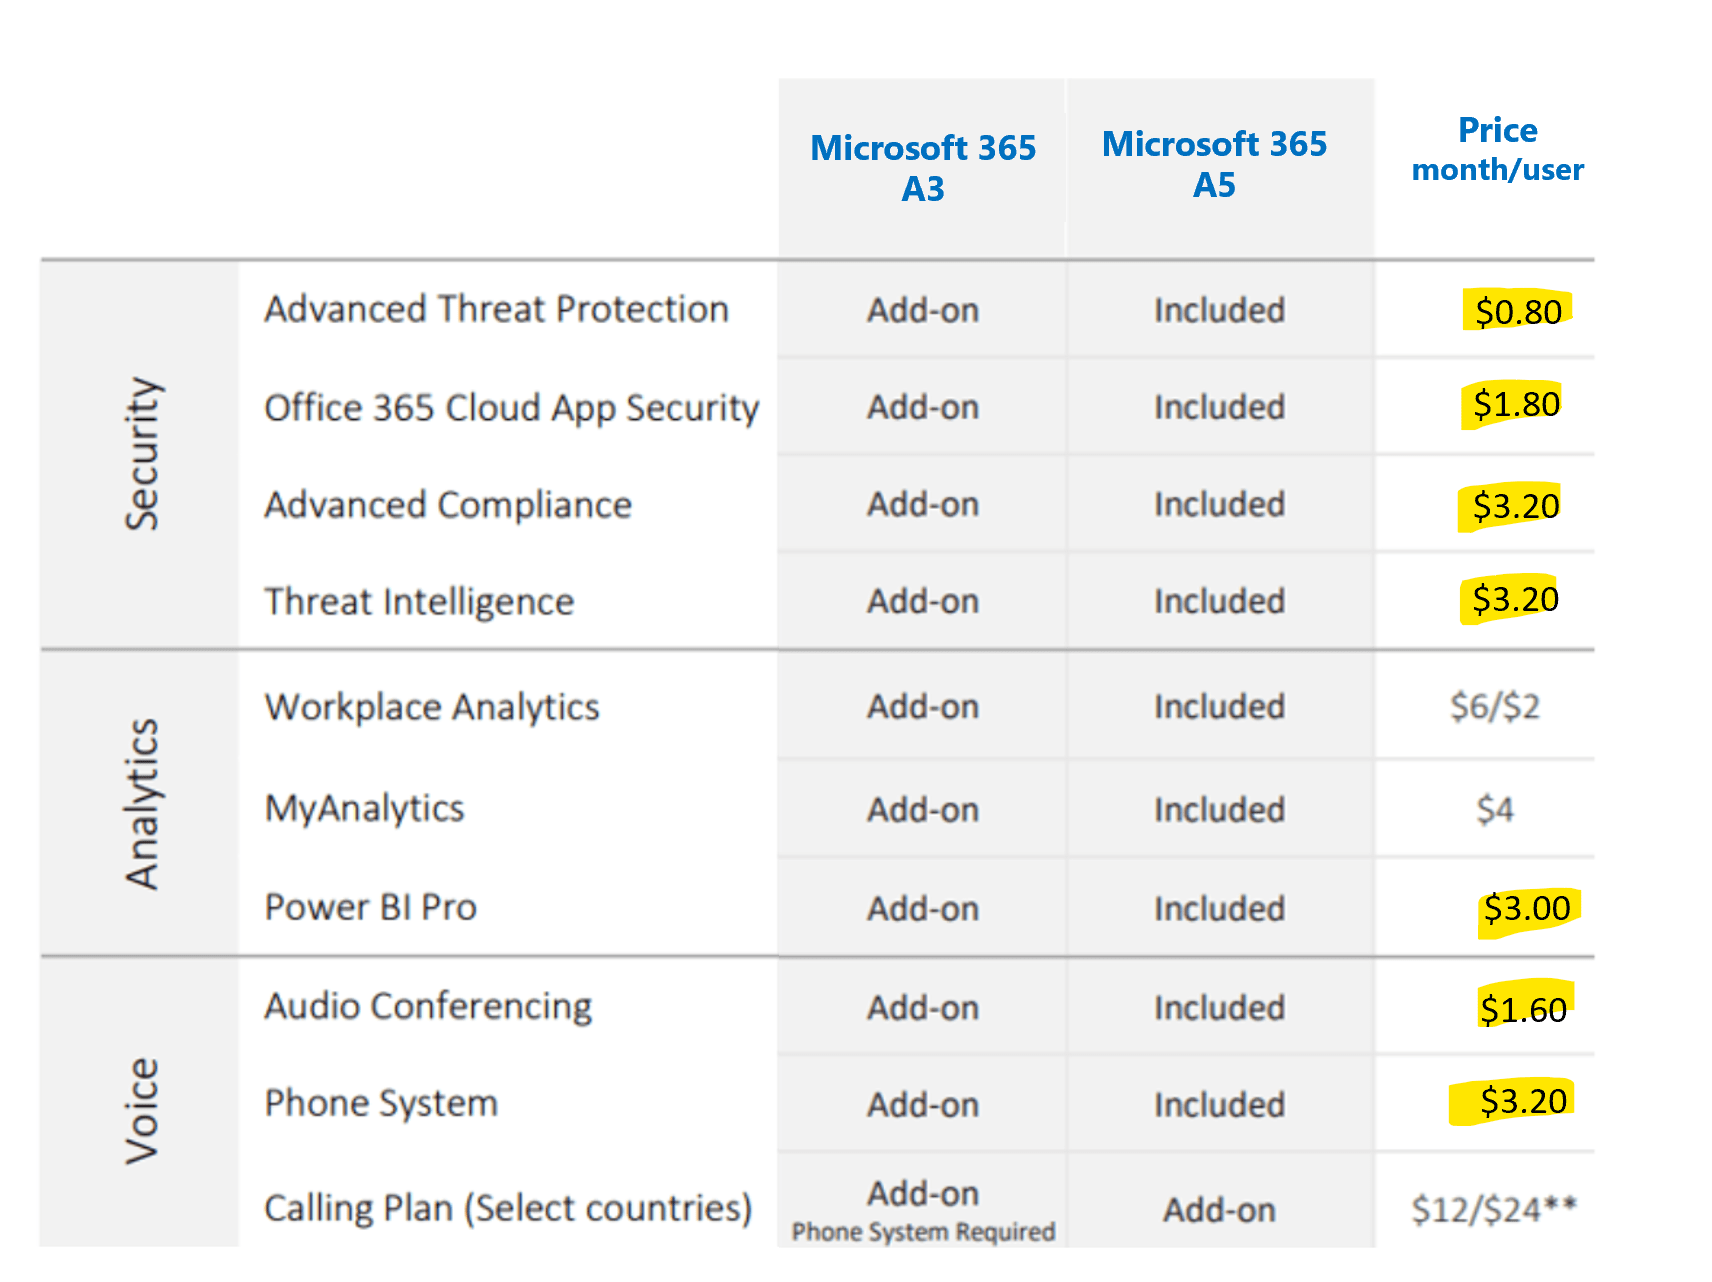The height and width of the screenshot is (1282, 1712).
Task: Click A5 Included cell for MyAnalytics
Action: 1219,809
